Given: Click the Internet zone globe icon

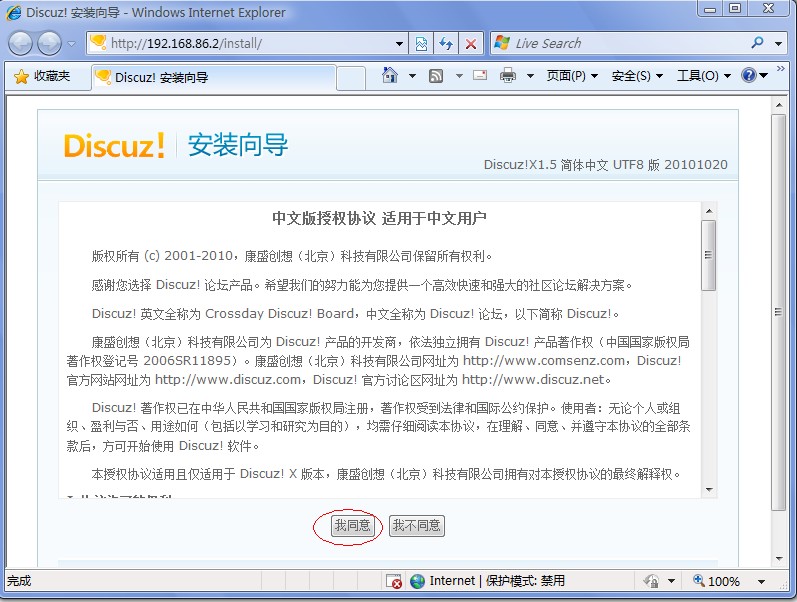Looking at the screenshot, I should click(417, 581).
